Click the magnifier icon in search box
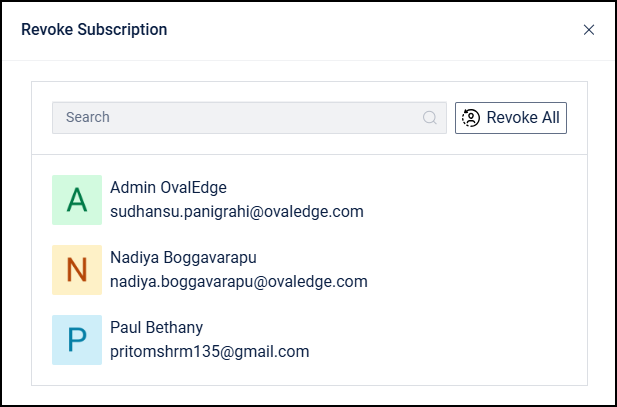617x407 pixels. click(430, 118)
